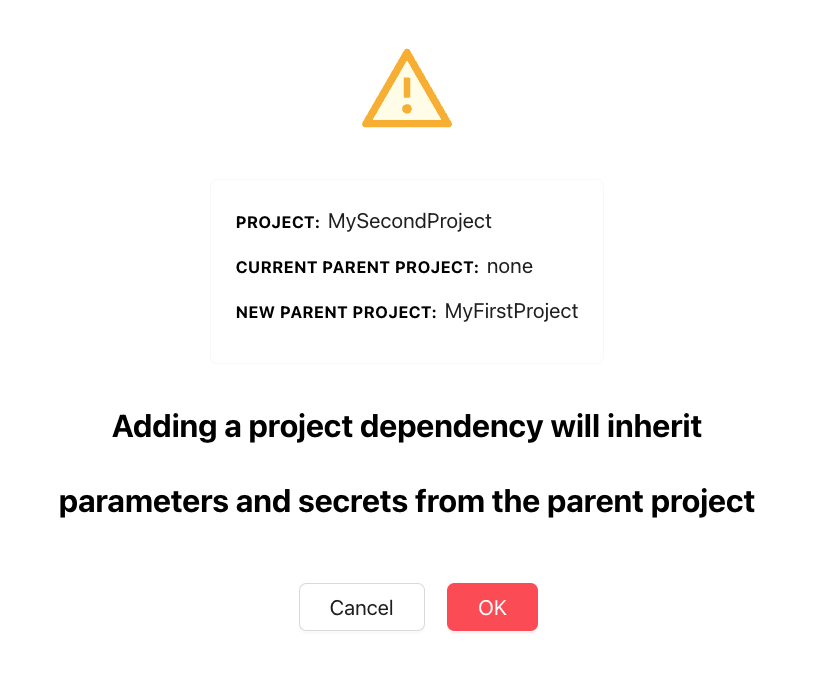
Task: Click the orange warning triangle icon
Action: [x=407, y=88]
